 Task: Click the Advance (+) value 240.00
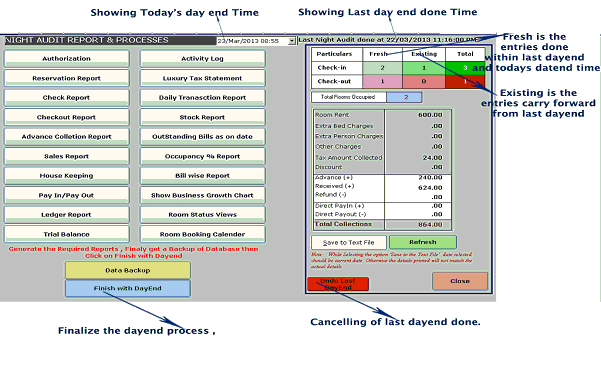click(x=430, y=178)
